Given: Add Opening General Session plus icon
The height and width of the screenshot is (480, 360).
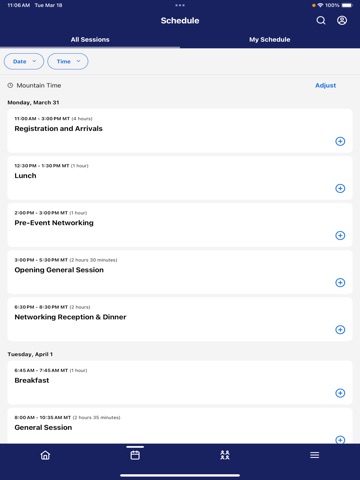Looking at the screenshot, I should tap(340, 283).
